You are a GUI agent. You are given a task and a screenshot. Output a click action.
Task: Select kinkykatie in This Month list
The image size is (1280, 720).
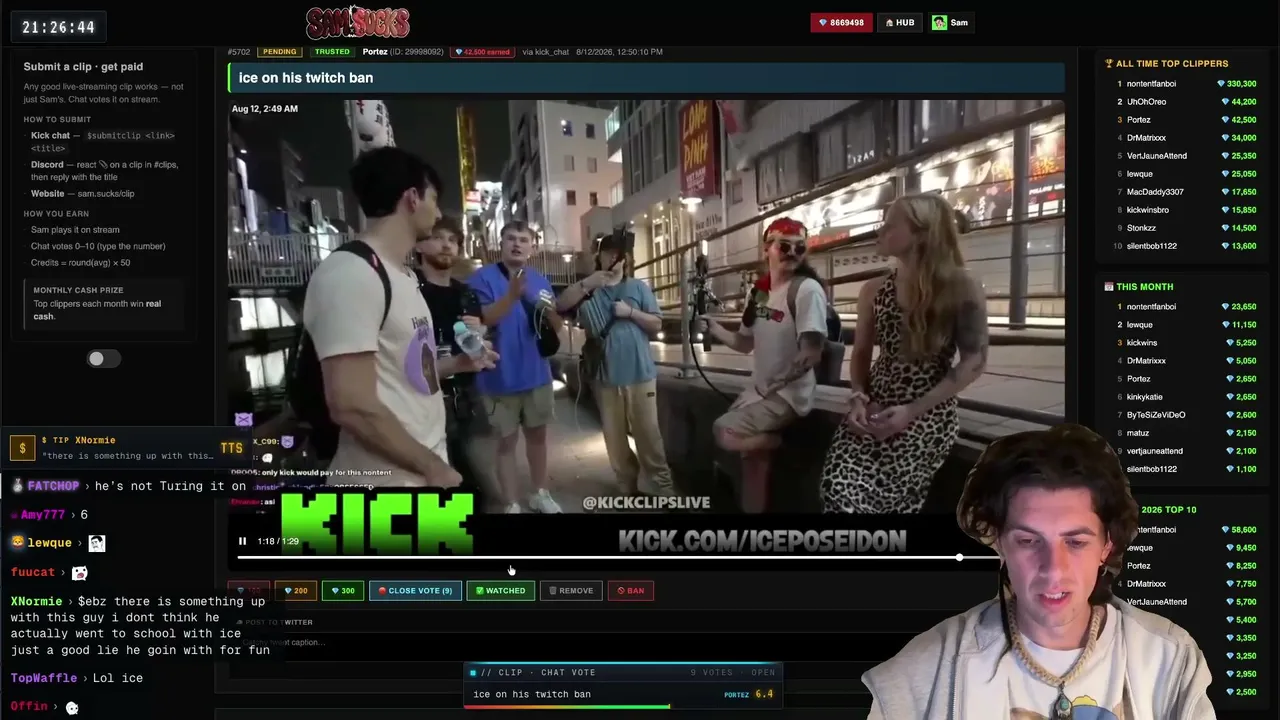[x=1145, y=397]
